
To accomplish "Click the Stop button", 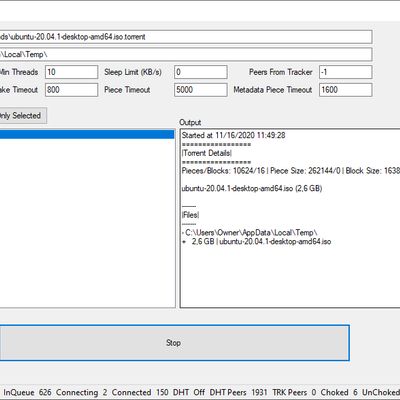I will [x=174, y=343].
